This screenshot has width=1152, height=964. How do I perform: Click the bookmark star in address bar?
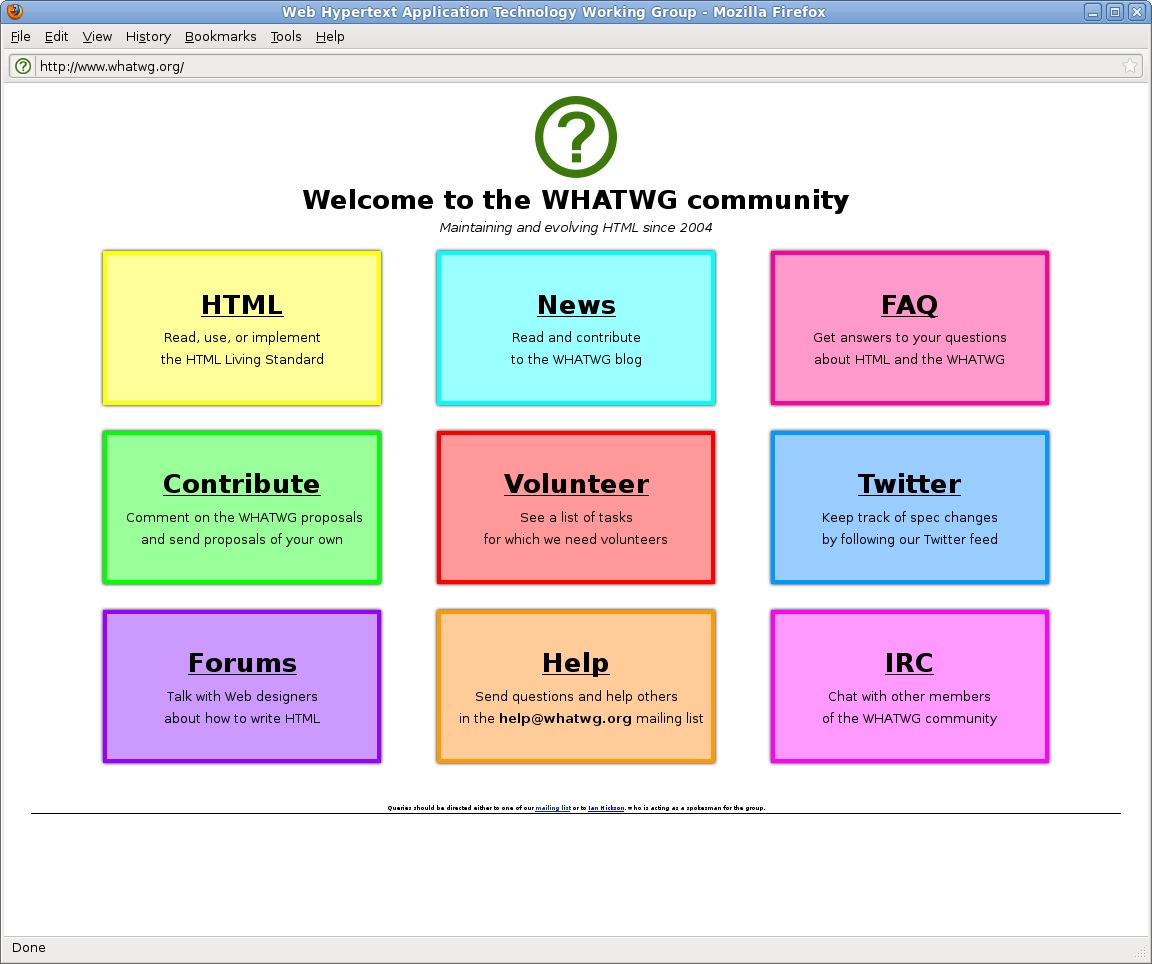coord(1129,66)
